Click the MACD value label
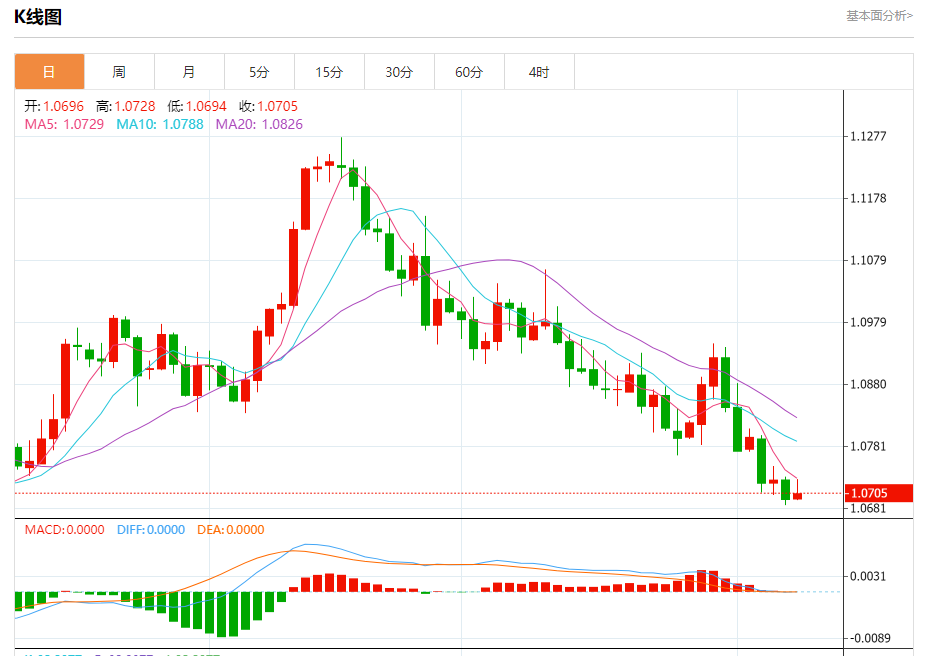Screen dimensions: 932x656 point(64,529)
